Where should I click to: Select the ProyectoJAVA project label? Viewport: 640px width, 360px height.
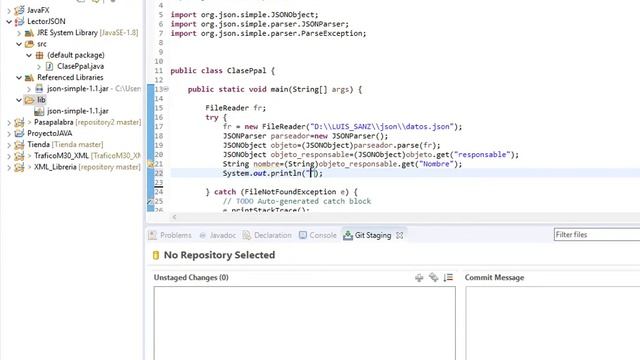(49, 133)
